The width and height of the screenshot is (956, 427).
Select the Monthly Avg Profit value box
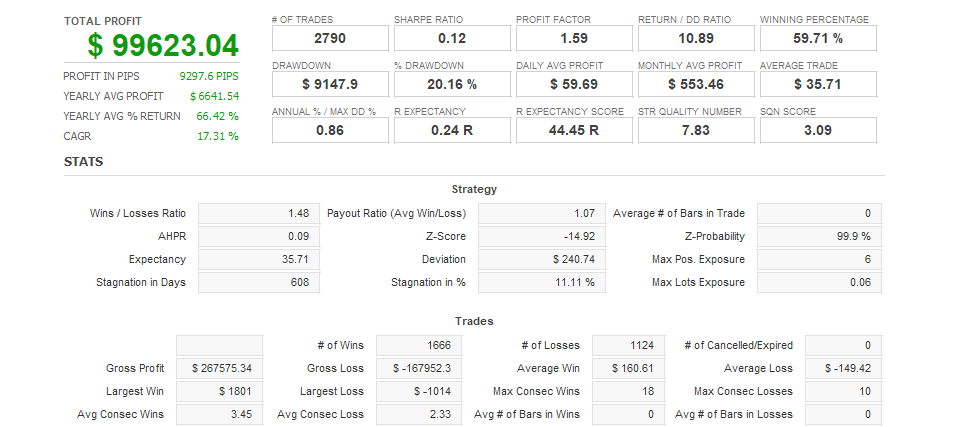pyautogui.click(x=696, y=84)
